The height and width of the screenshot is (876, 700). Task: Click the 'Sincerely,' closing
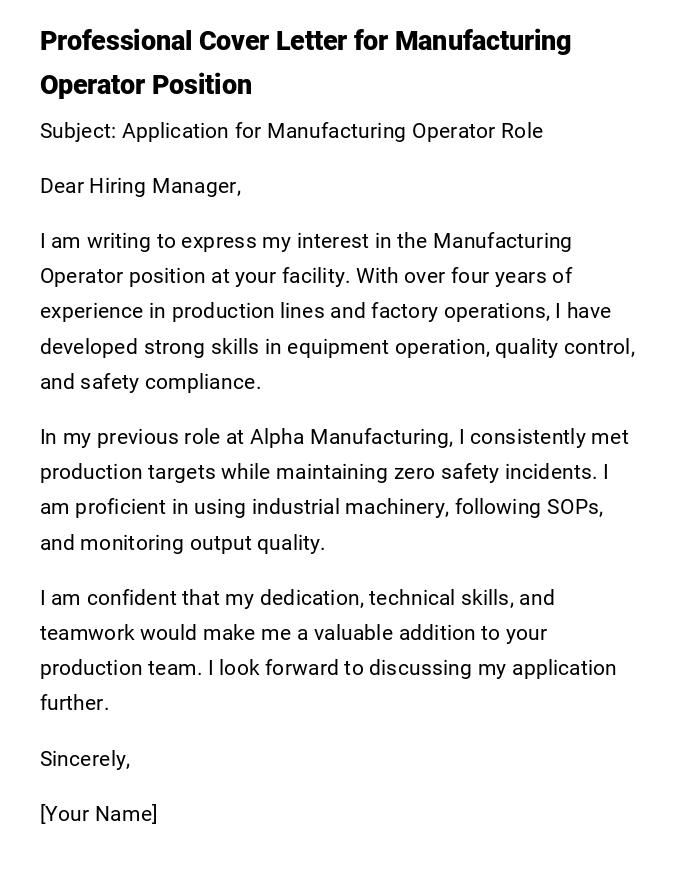coord(85,759)
